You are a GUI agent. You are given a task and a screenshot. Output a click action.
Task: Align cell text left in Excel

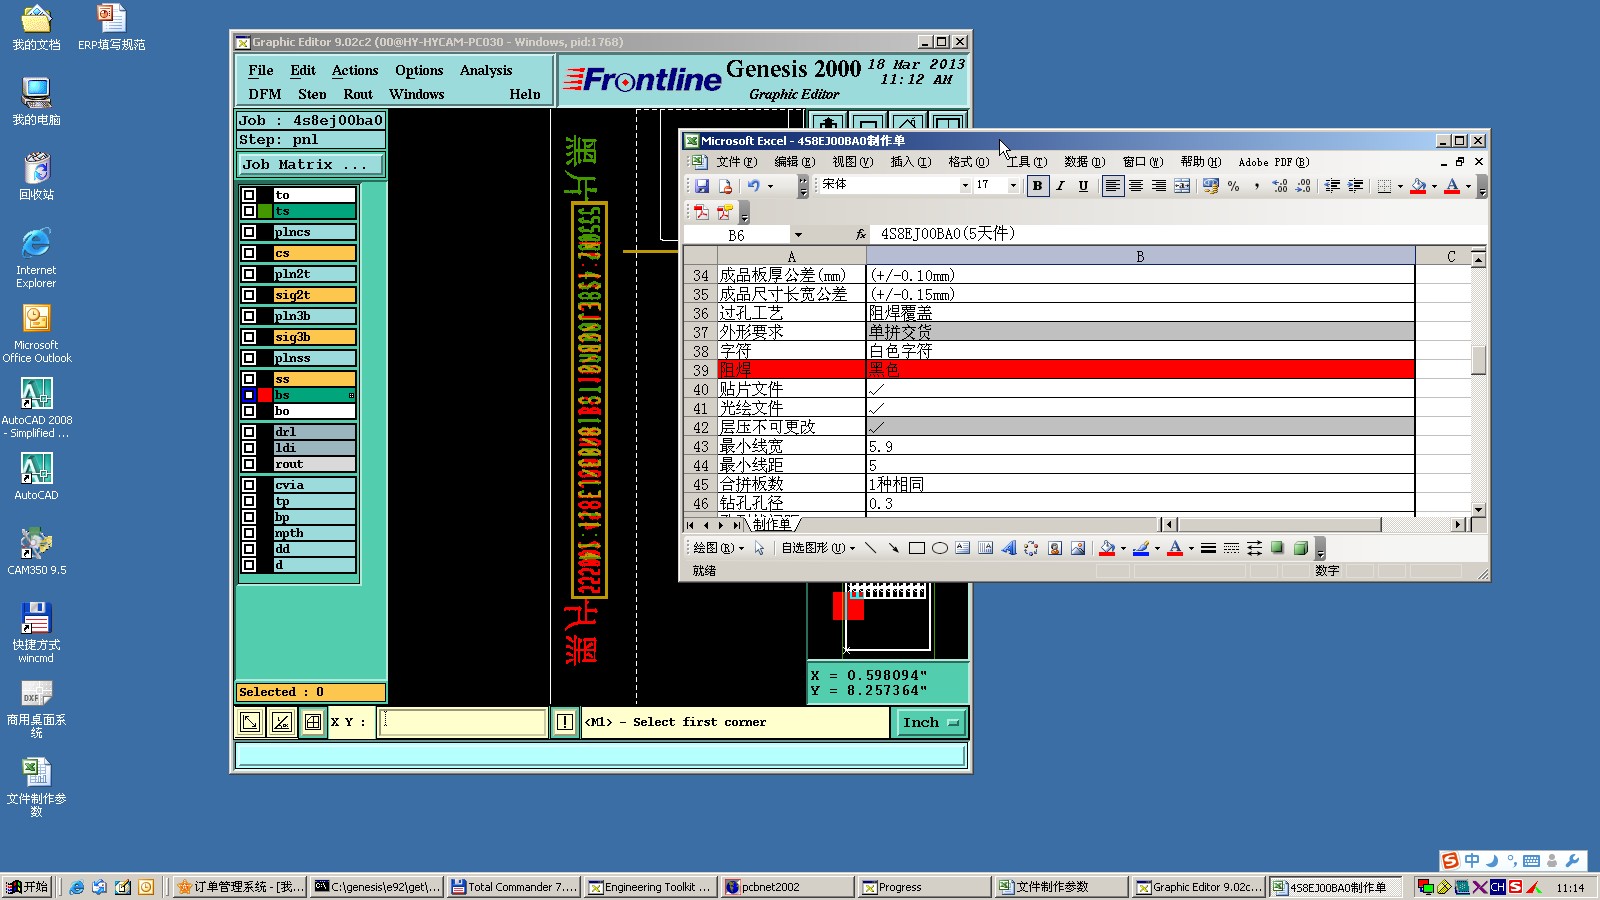pos(1113,186)
